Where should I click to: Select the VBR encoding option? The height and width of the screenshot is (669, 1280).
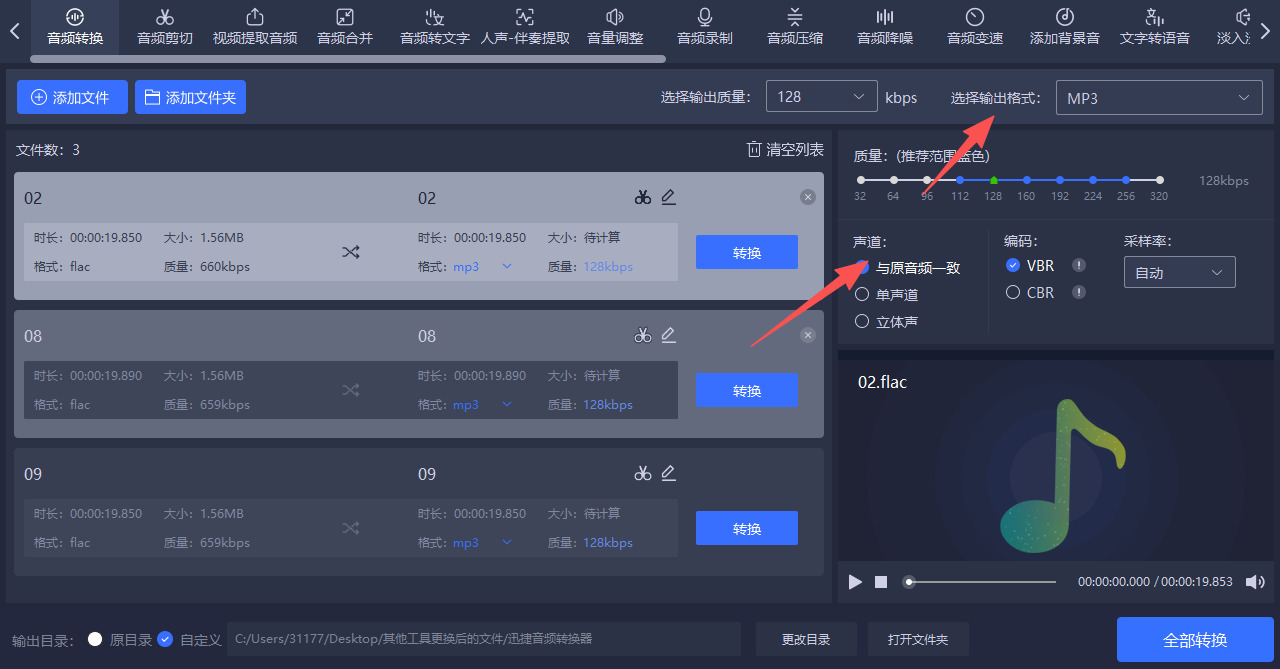point(1030,265)
